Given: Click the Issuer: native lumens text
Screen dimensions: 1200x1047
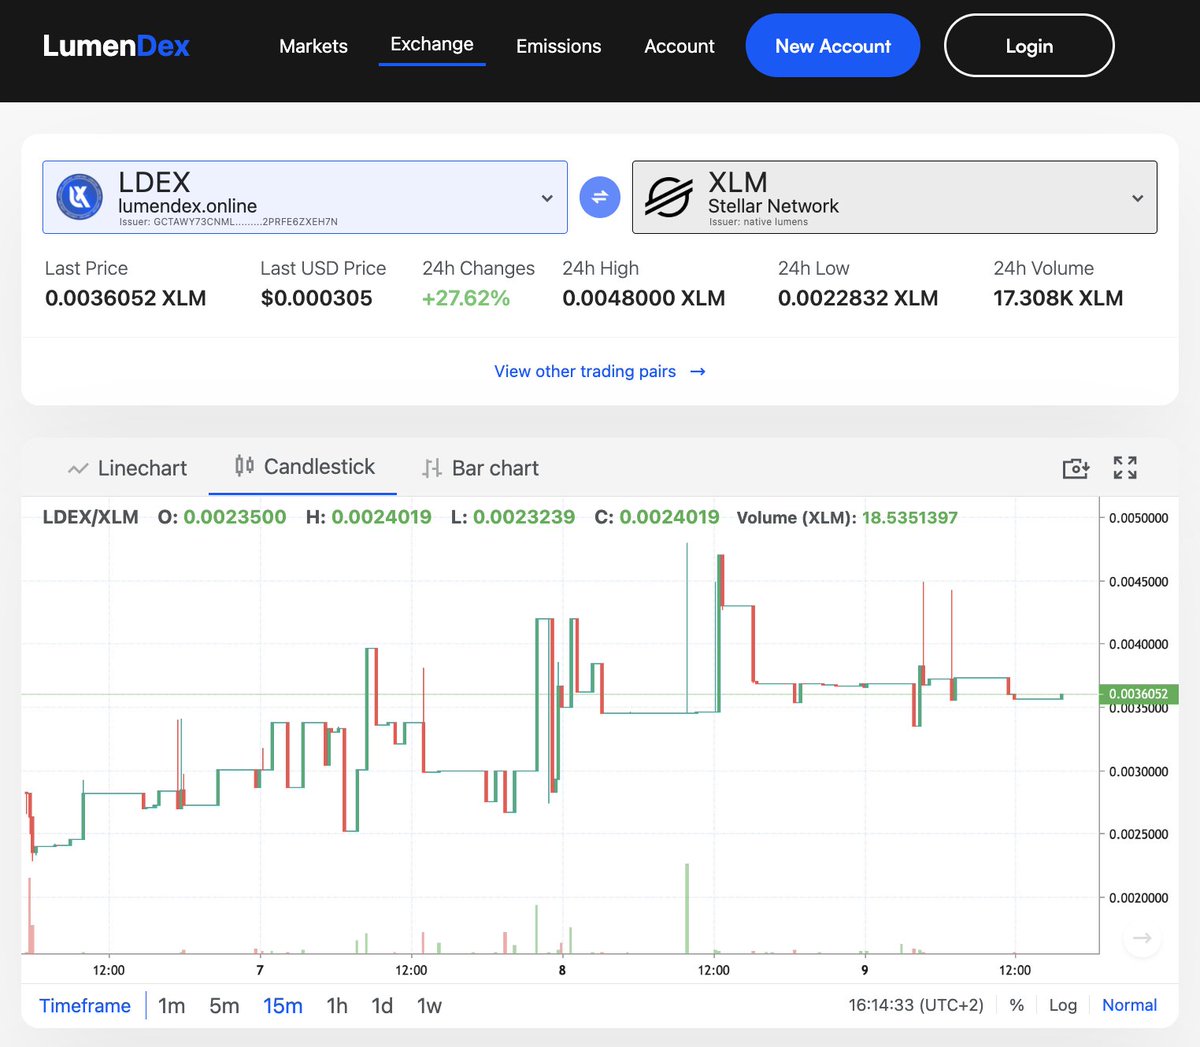Looking at the screenshot, I should coord(758,222).
